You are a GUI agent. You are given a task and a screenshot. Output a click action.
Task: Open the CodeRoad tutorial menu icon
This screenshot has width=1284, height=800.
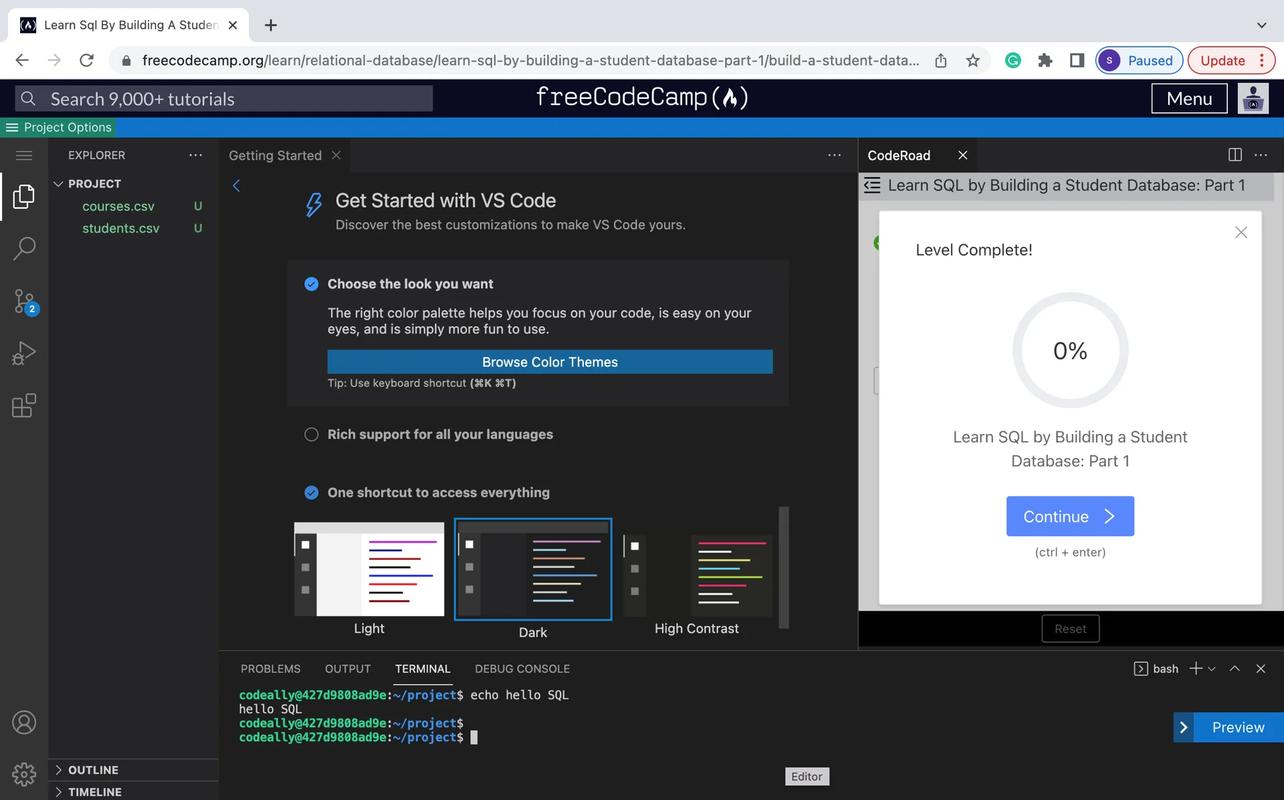pyautogui.click(x=872, y=185)
